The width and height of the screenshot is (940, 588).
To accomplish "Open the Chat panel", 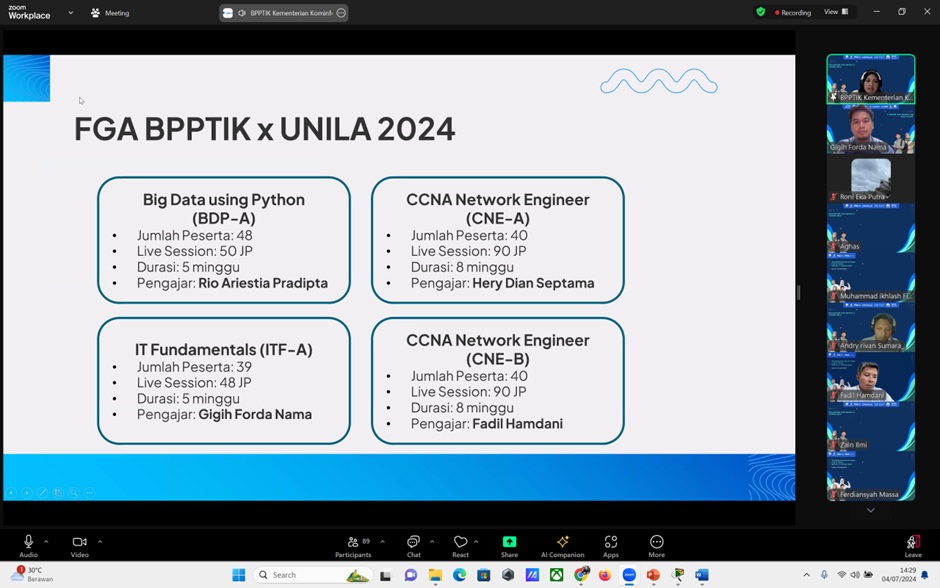I will point(413,545).
